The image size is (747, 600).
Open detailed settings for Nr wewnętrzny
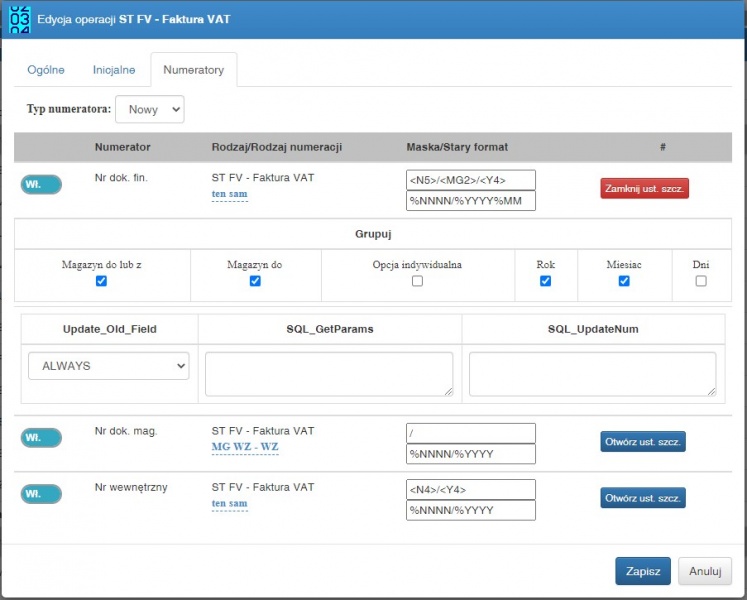click(x=643, y=498)
